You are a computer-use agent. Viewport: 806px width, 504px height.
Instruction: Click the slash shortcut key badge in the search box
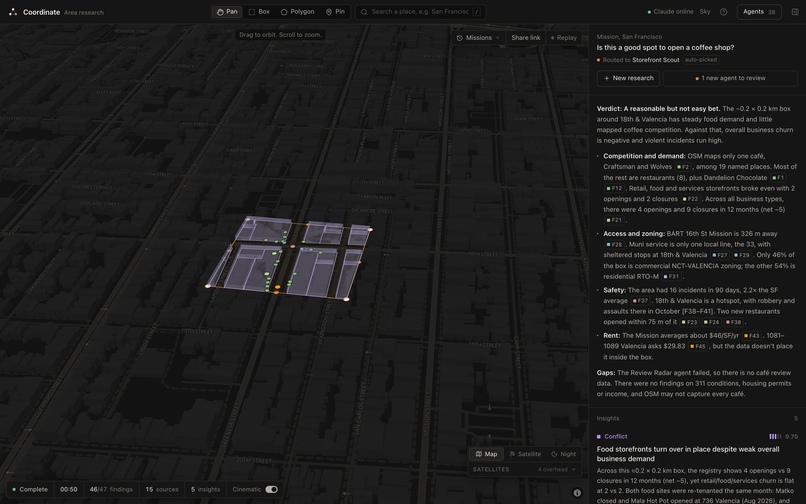(x=477, y=12)
